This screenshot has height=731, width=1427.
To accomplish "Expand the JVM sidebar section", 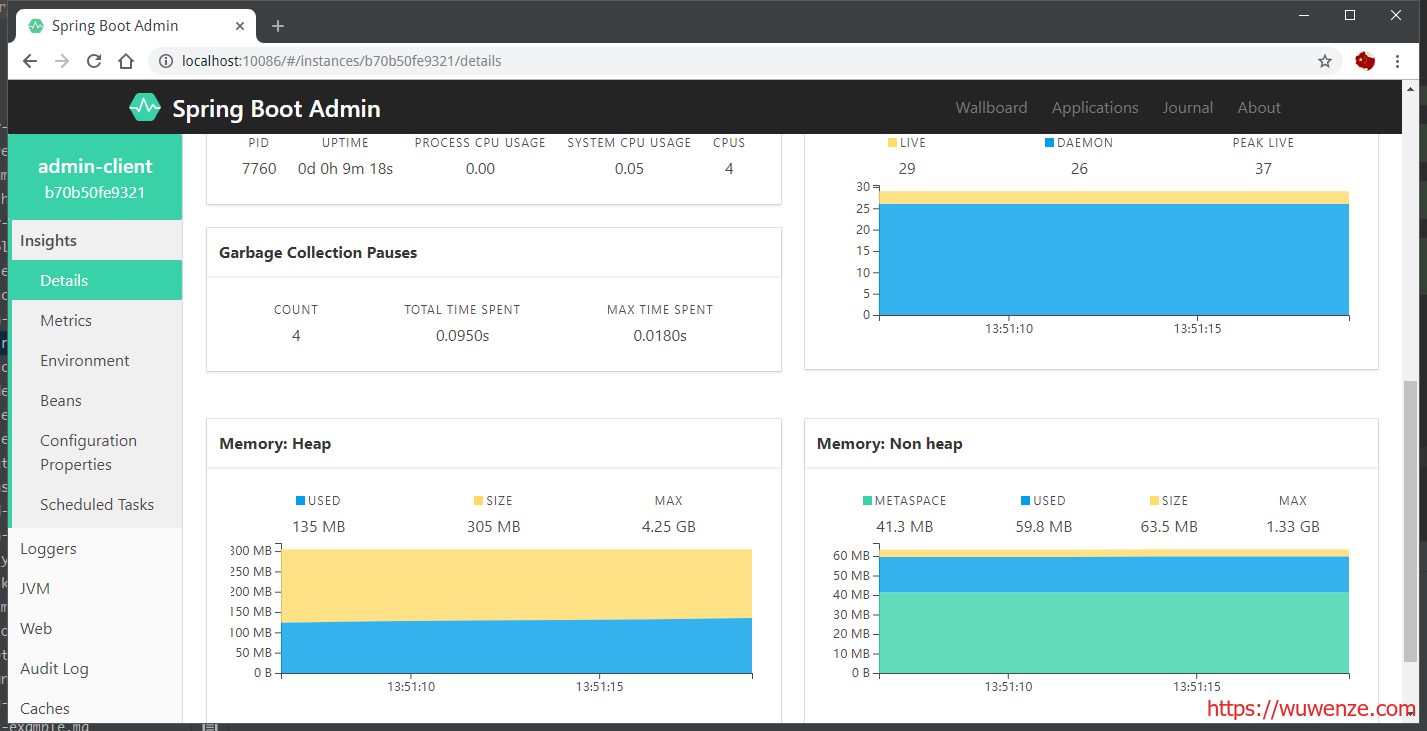I will [97, 588].
